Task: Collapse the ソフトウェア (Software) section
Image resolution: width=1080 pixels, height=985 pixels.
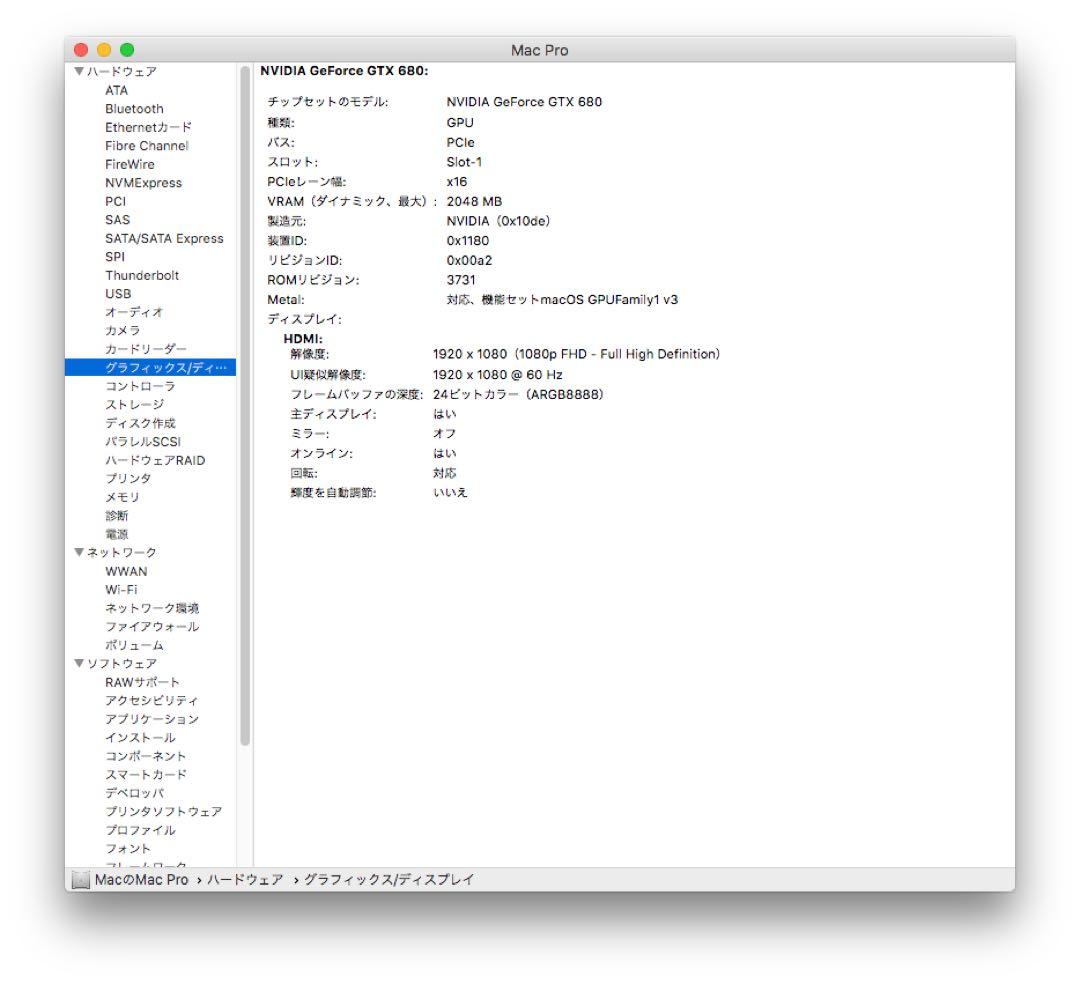Action: pyautogui.click(x=78, y=662)
